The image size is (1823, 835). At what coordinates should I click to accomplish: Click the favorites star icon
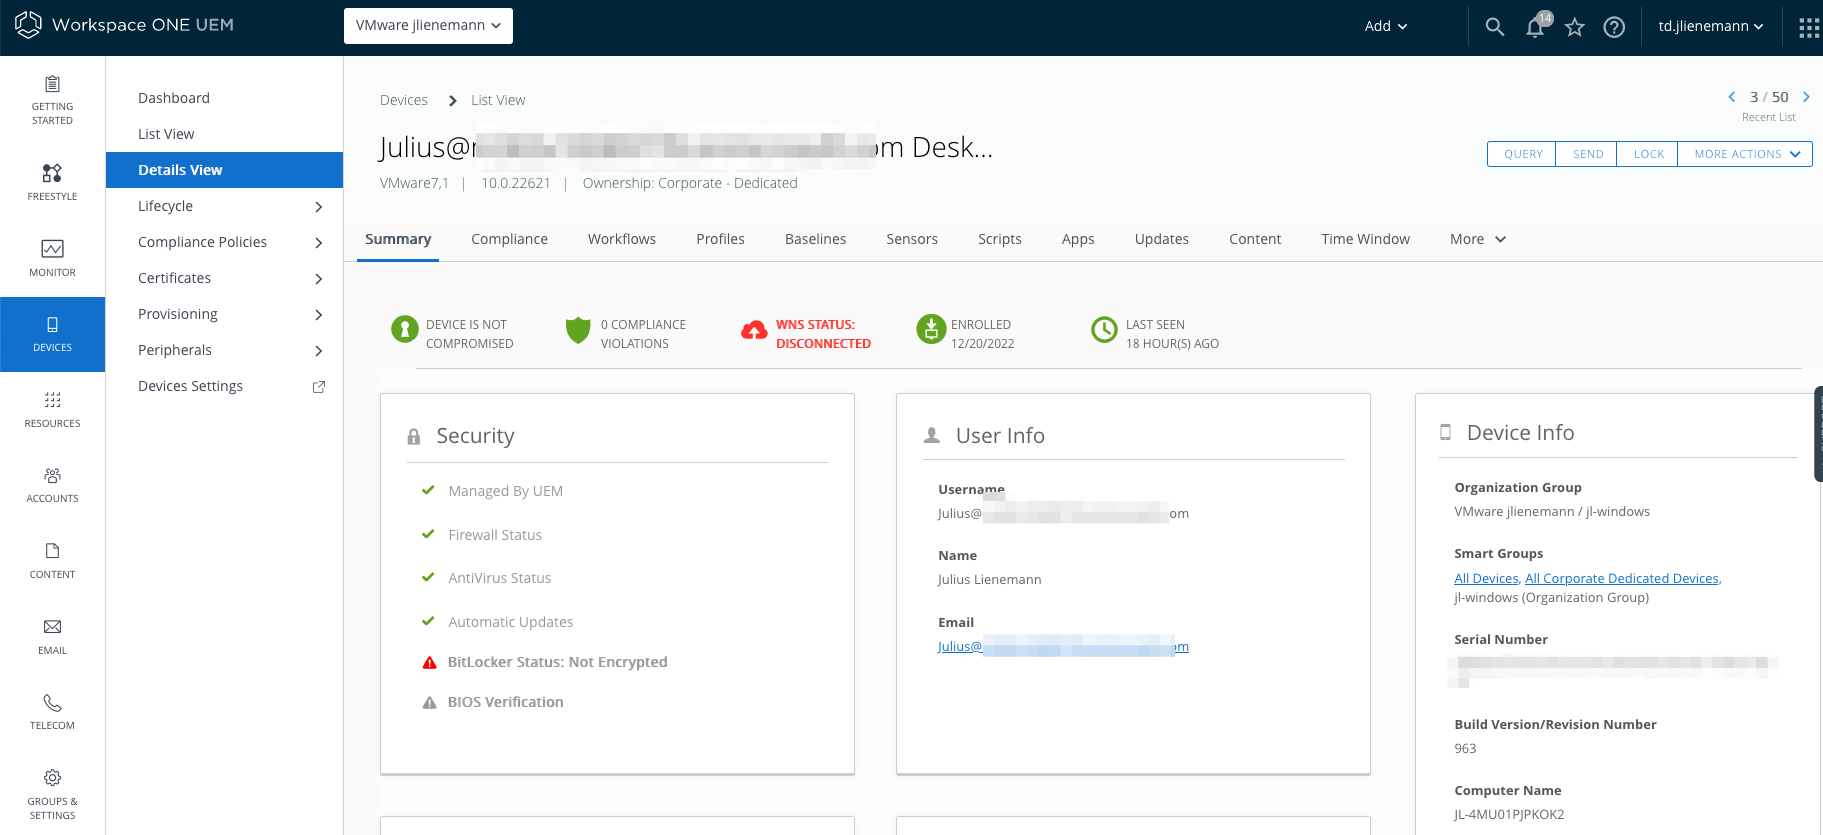coord(1575,27)
